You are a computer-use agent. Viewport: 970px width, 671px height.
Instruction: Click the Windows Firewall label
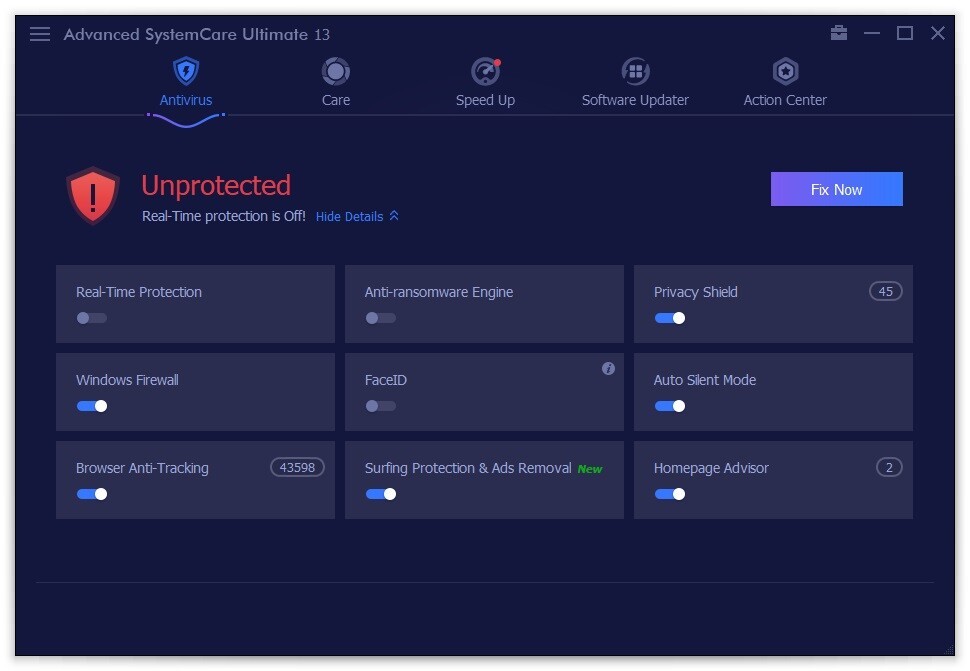click(127, 380)
